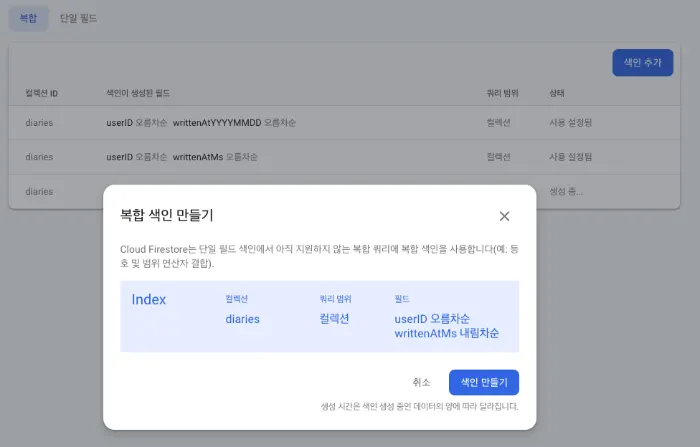Click userID 오름차순 in the dialog
The image size is (700, 447).
click(432, 319)
